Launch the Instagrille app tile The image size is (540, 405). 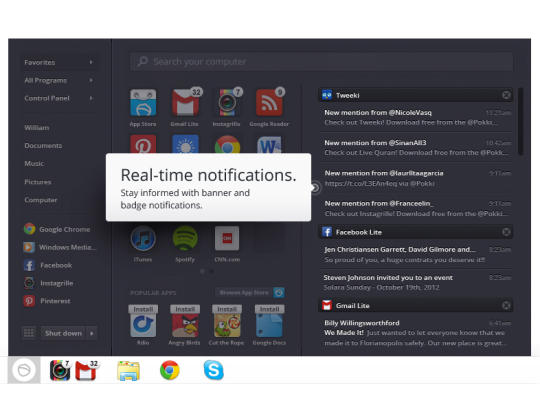(x=227, y=102)
